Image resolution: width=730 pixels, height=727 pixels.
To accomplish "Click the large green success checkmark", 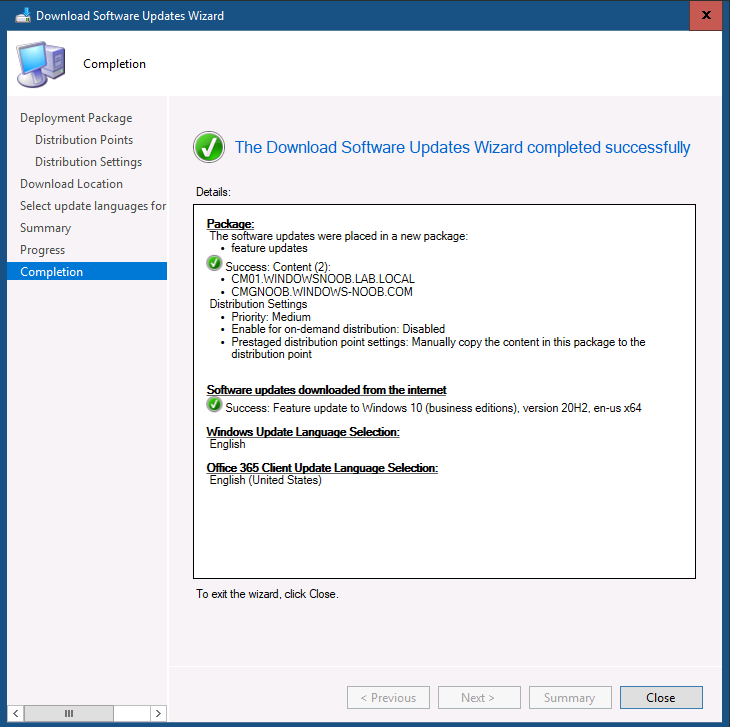I will 209,147.
